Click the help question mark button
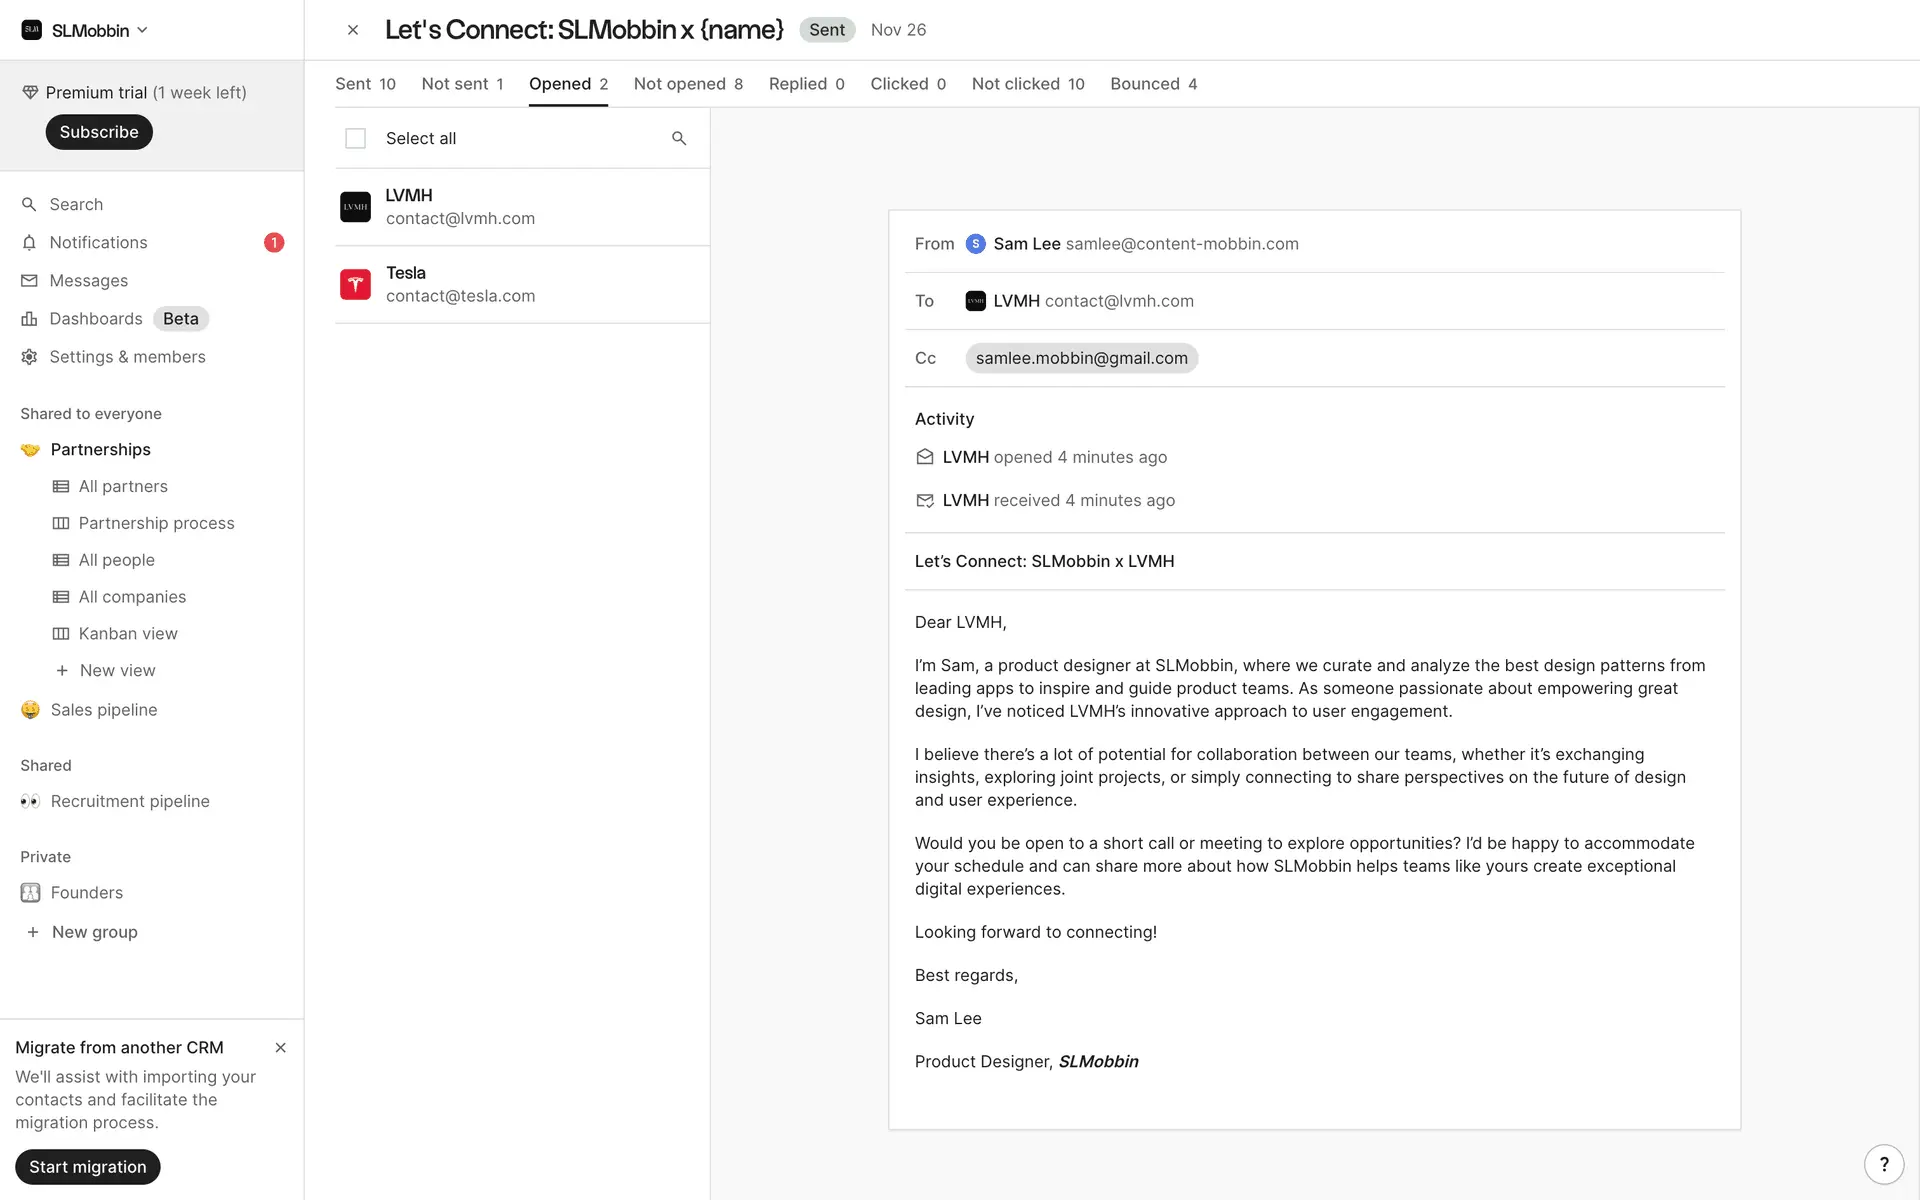The height and width of the screenshot is (1200, 1920). coord(1883,1164)
